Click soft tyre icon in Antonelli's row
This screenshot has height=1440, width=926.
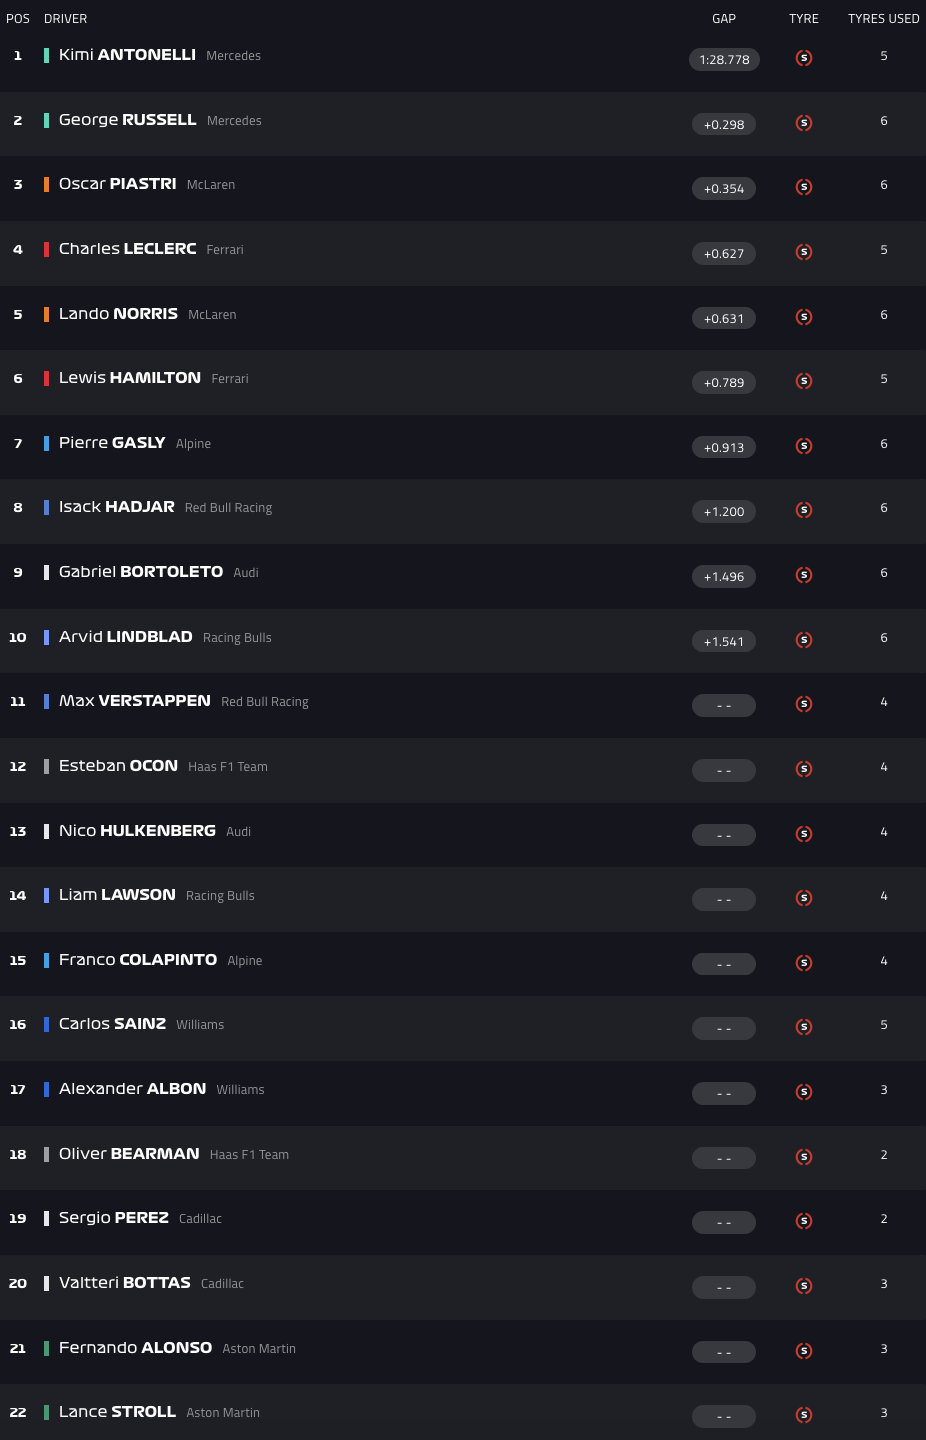804,58
